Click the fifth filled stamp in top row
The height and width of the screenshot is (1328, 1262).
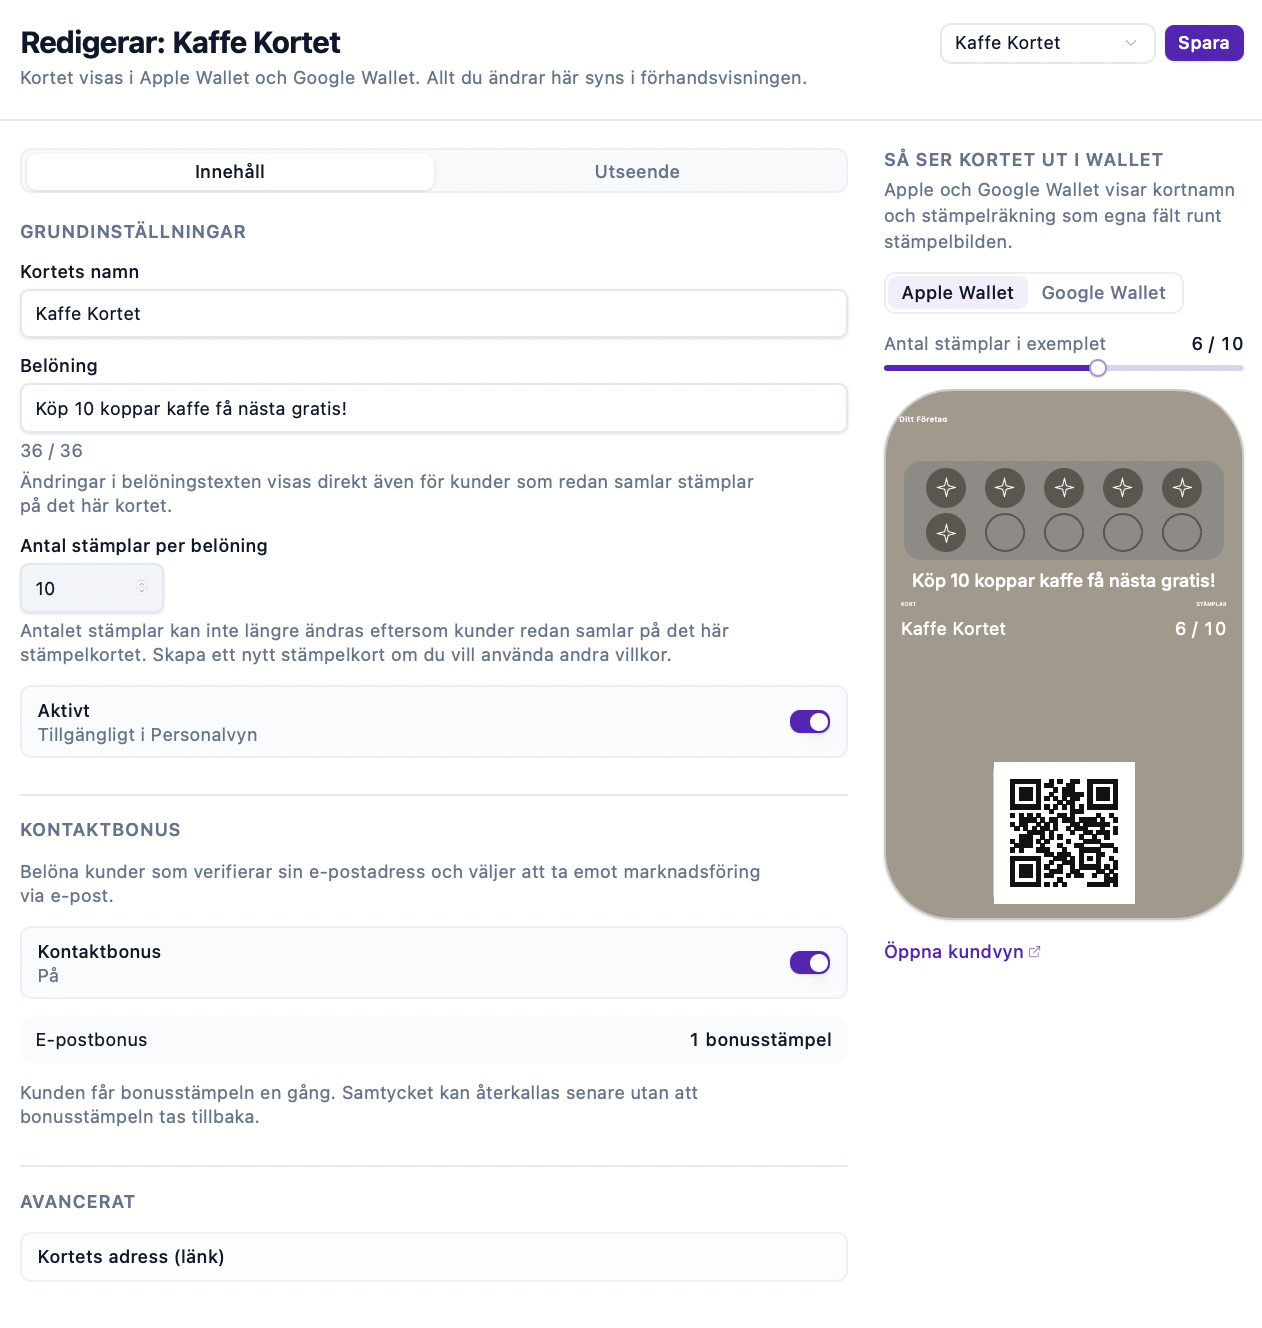pos(1182,488)
